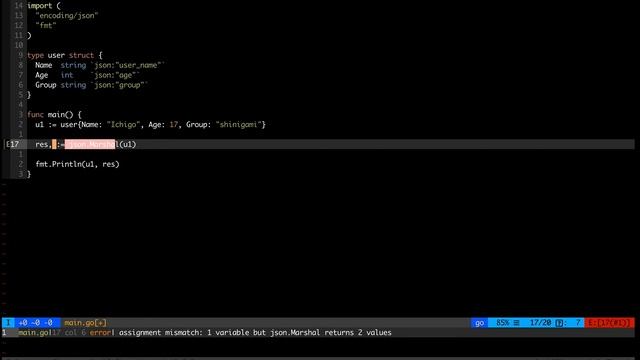The image size is (640, 360).
Task: Click the Age int field line
Action: coord(87,75)
